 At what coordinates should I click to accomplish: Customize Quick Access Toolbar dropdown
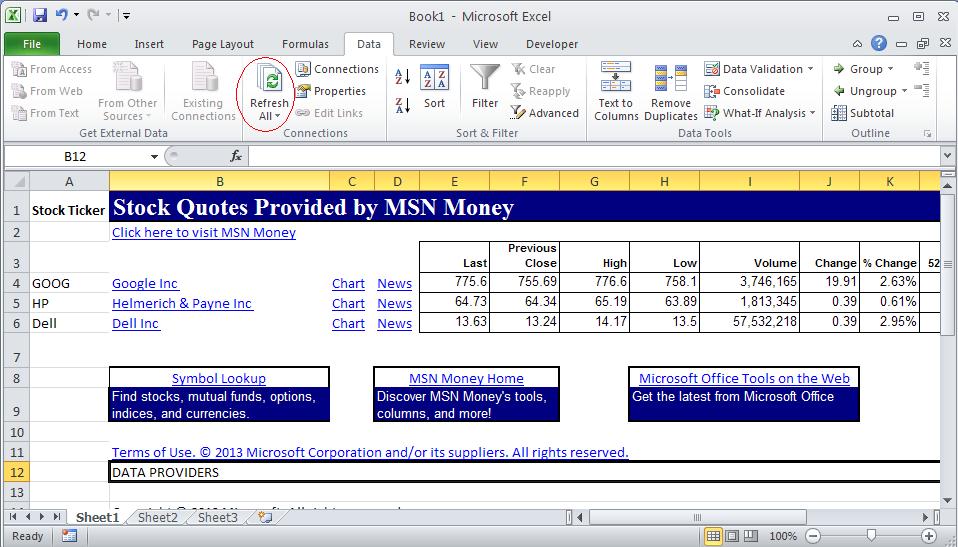tap(126, 16)
